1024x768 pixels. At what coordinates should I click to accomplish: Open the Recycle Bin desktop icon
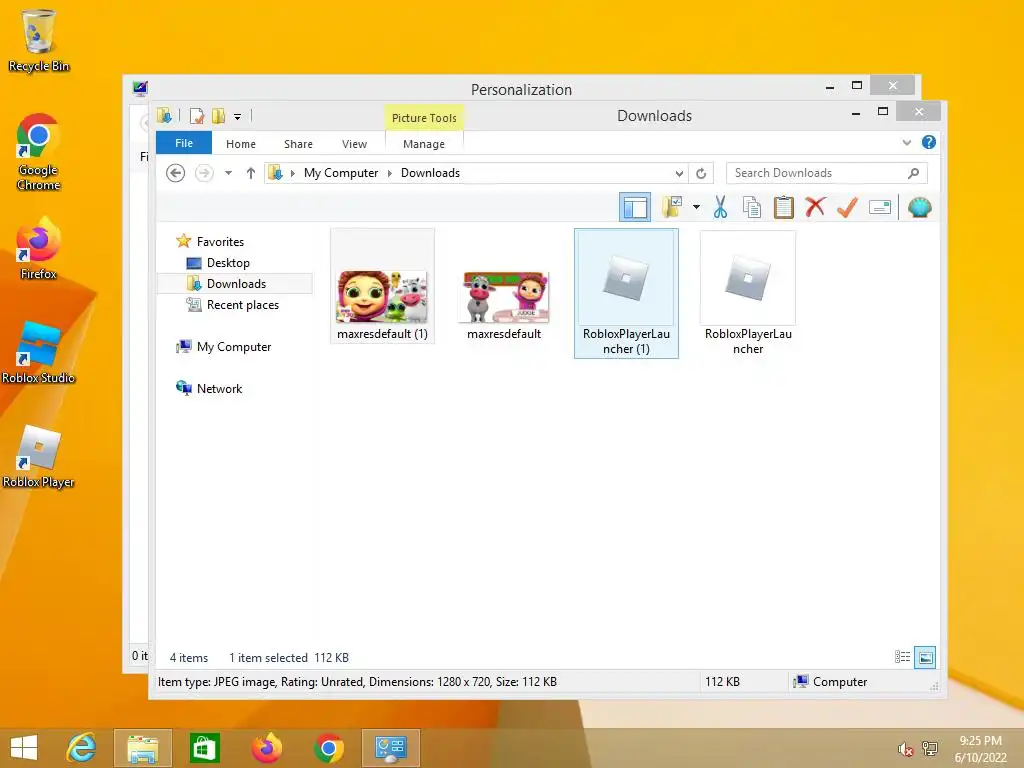click(39, 40)
